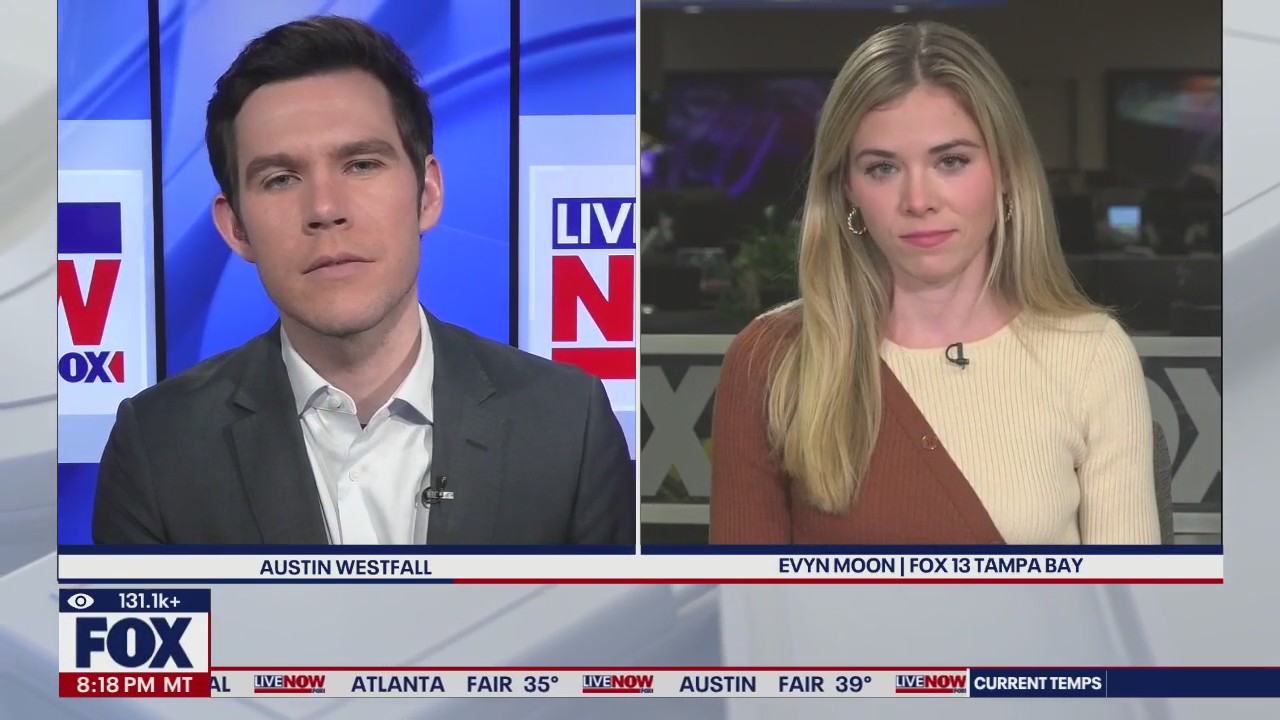Click AUSTIN in the weather ticker
Screen dimensions: 1280x720
point(717,684)
